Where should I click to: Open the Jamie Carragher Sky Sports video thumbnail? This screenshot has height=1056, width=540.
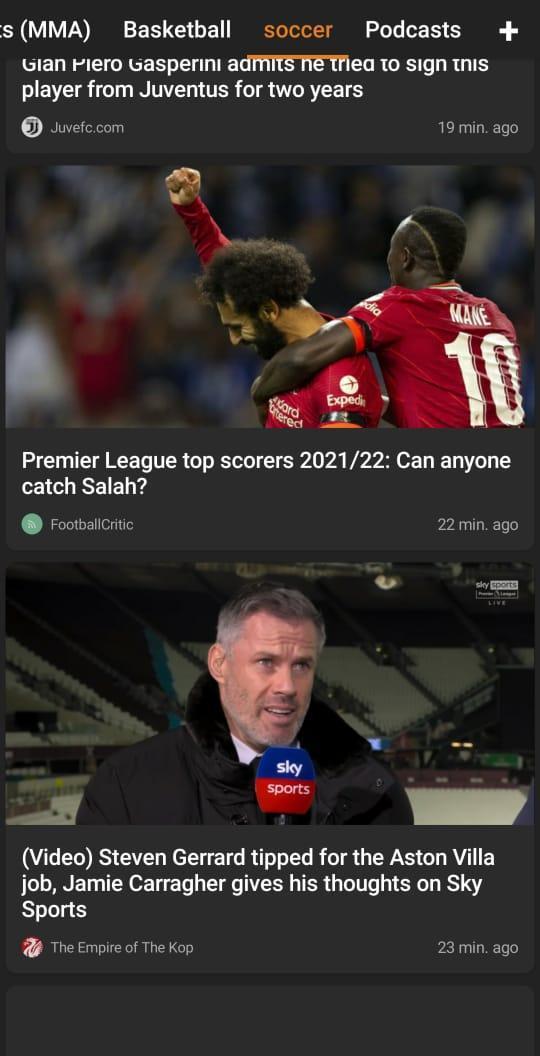point(270,694)
